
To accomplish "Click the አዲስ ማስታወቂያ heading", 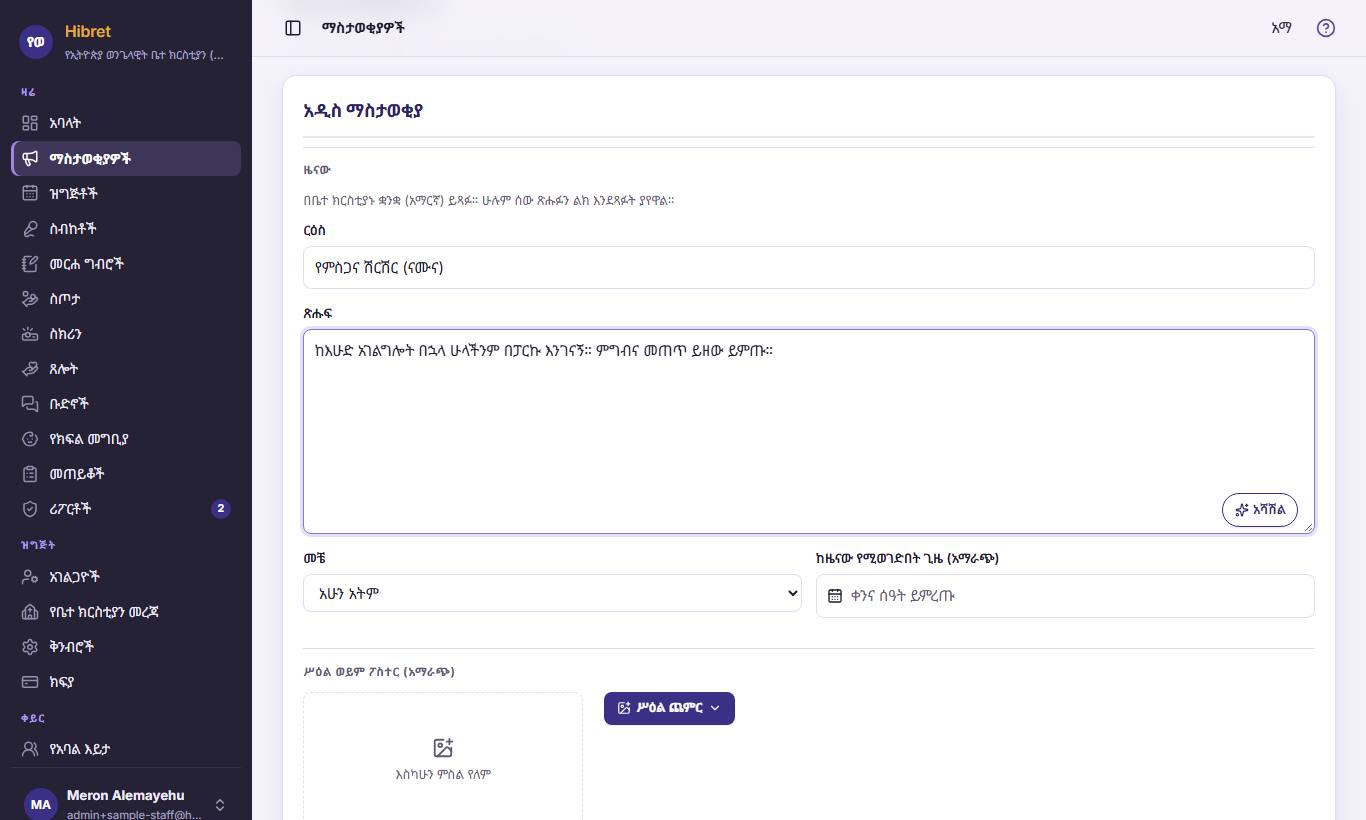I will pos(363,110).
